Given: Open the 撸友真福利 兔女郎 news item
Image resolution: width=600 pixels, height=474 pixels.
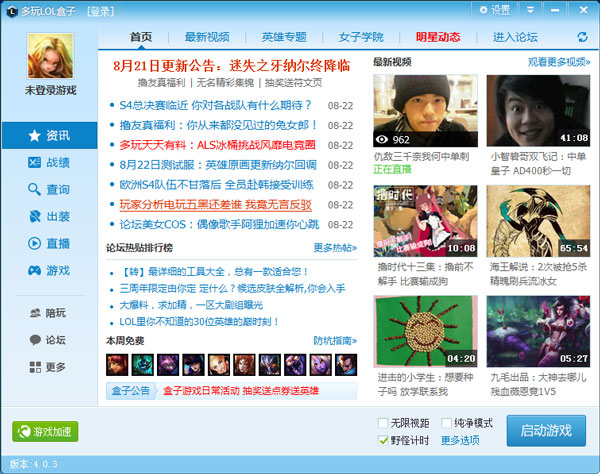Looking at the screenshot, I should pos(218,125).
